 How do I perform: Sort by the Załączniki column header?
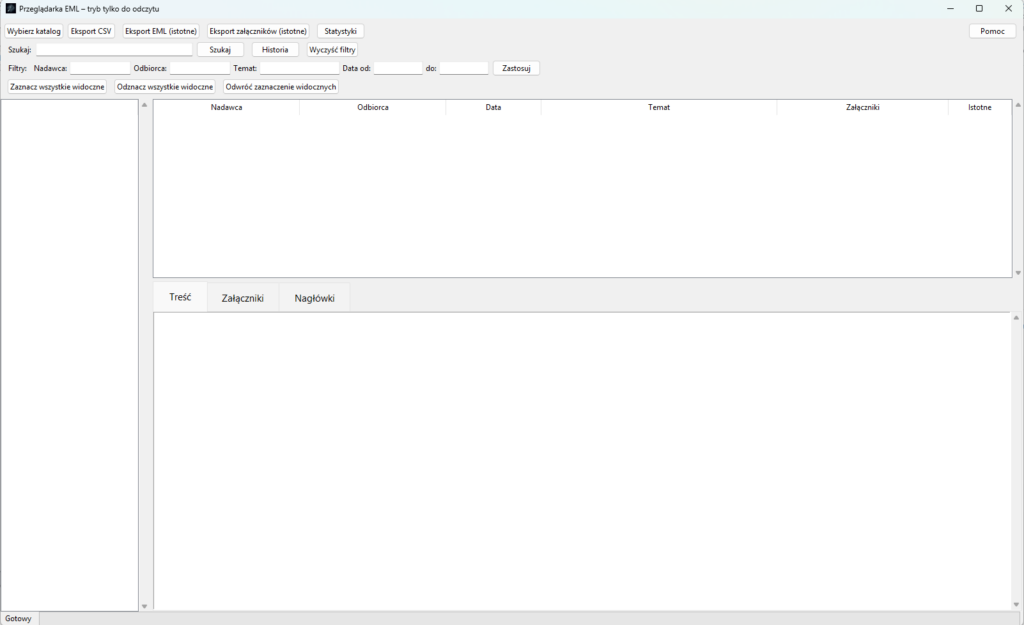pos(863,107)
